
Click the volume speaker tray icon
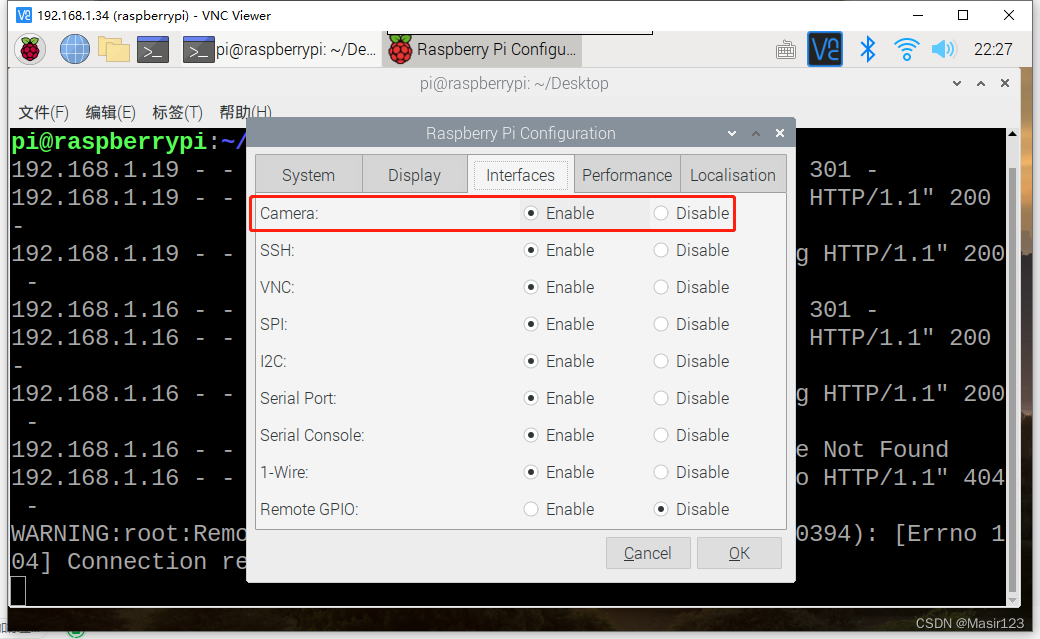(x=943, y=49)
